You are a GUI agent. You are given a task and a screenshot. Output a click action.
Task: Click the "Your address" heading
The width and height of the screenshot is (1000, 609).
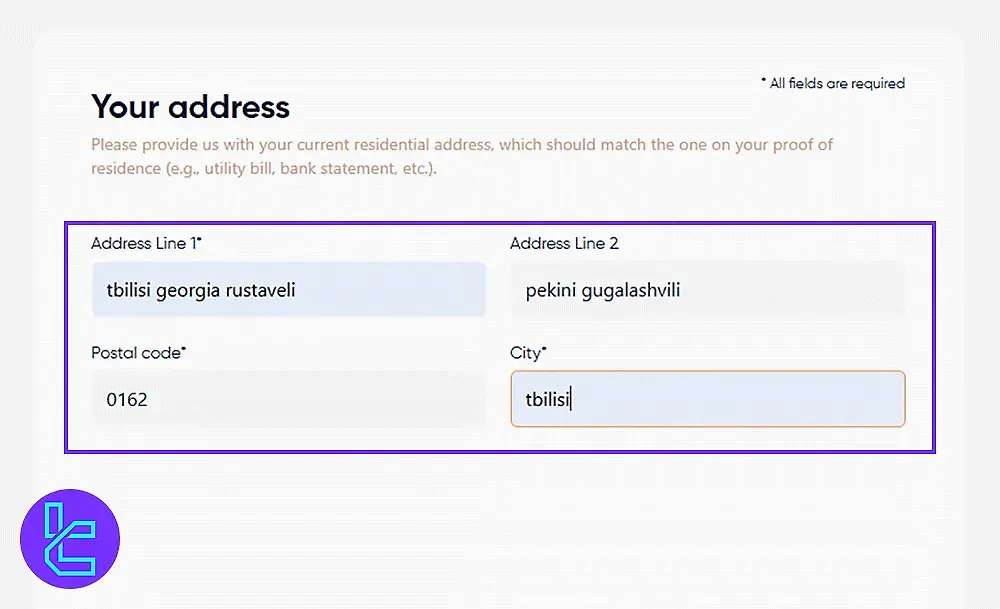[x=190, y=107]
